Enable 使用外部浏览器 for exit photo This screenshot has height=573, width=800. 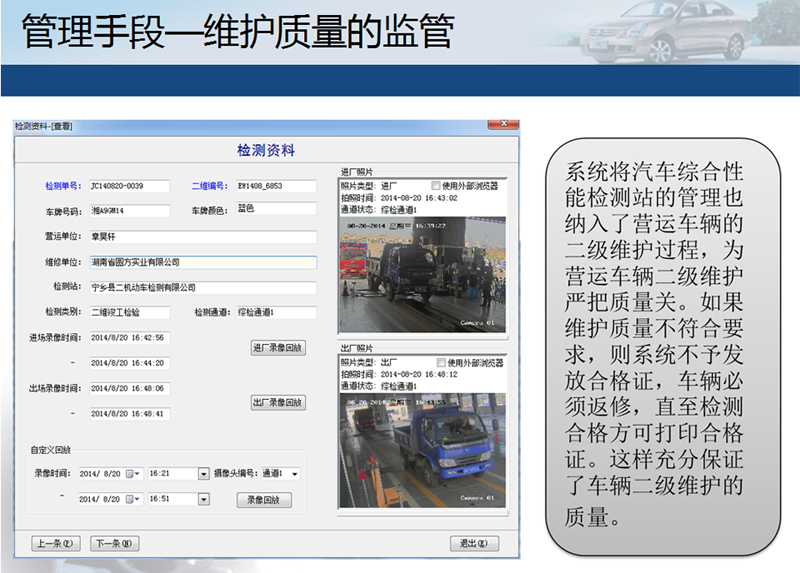tap(435, 363)
